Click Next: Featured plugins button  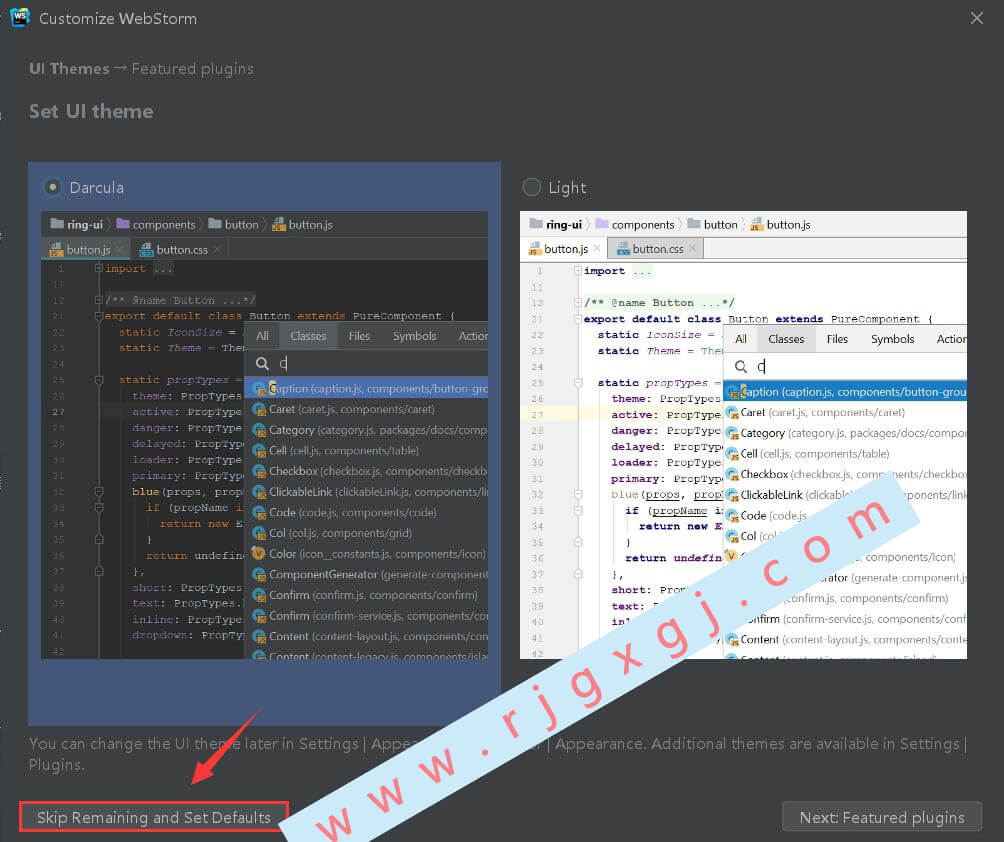pos(882,817)
